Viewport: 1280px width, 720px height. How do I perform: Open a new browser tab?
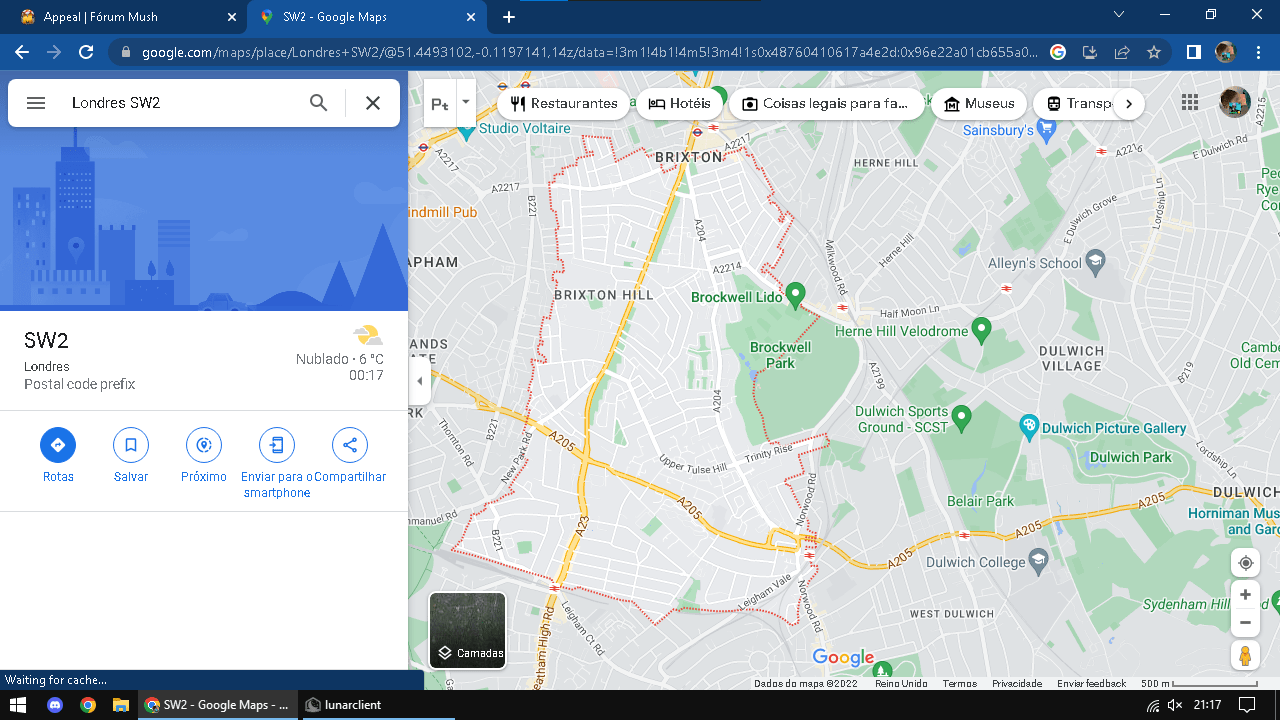509,17
